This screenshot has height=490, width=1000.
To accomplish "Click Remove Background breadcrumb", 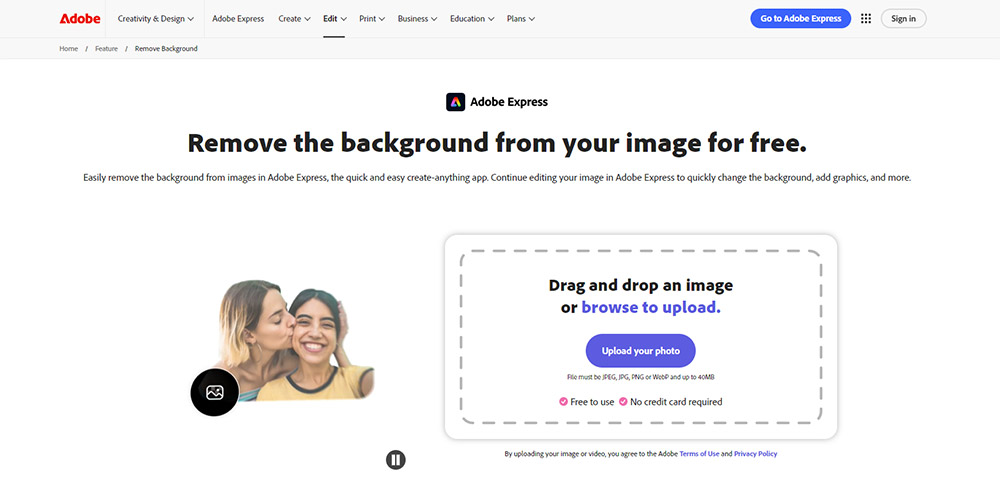I will 166,48.
